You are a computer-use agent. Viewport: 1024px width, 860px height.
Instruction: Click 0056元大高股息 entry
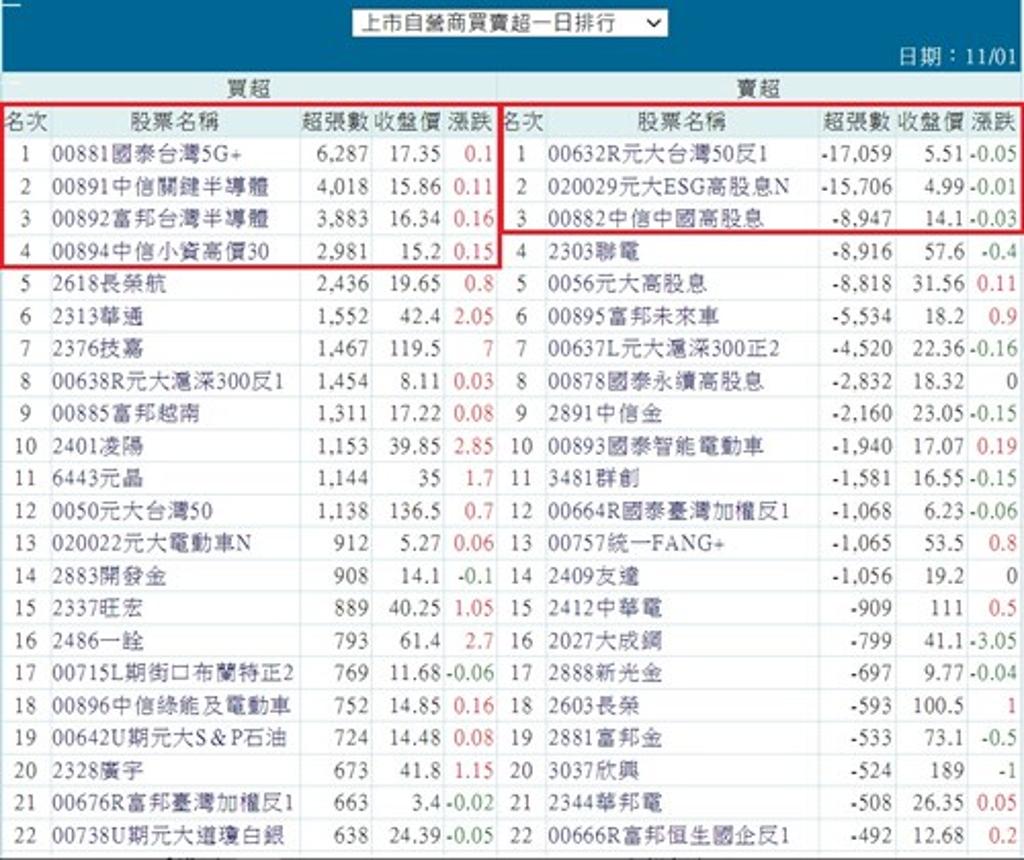coord(627,284)
